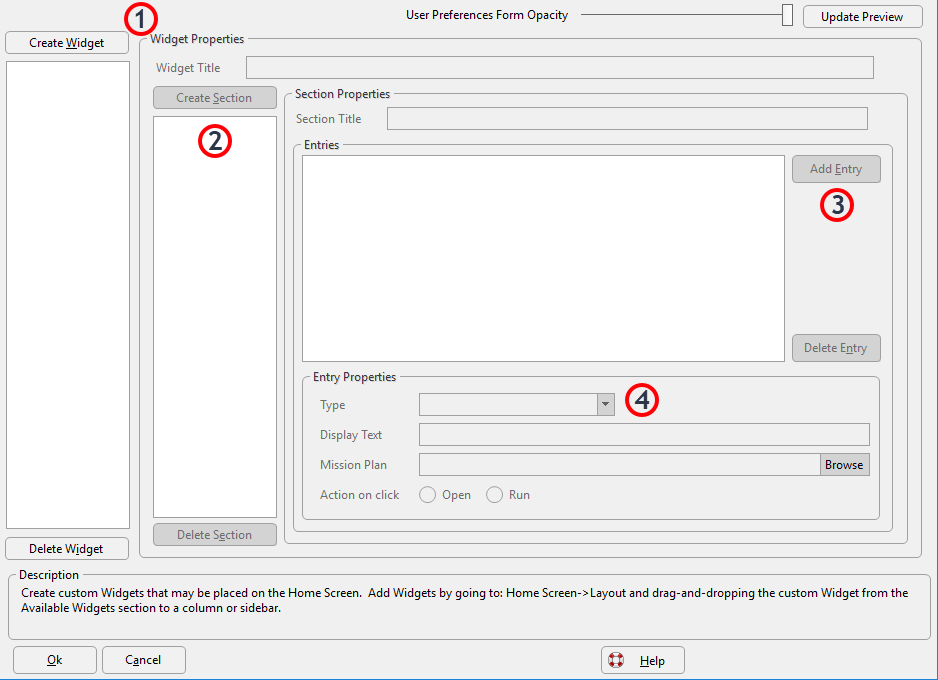Click the sections list under Create Section
The image size is (938, 680).
coord(215,317)
